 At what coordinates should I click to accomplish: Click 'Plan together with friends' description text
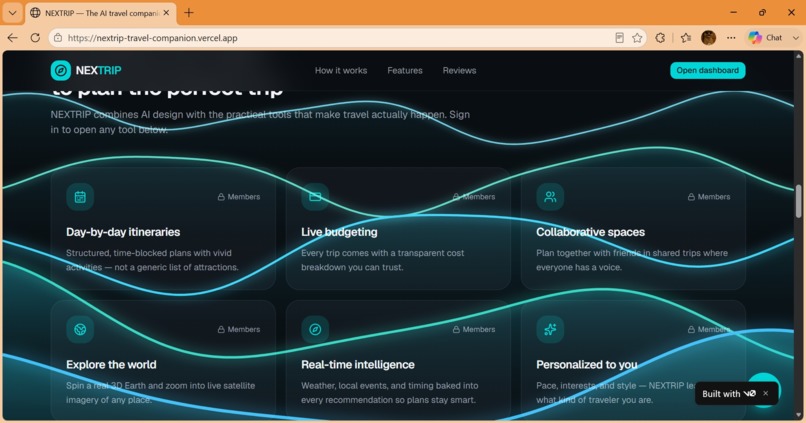coord(632,260)
